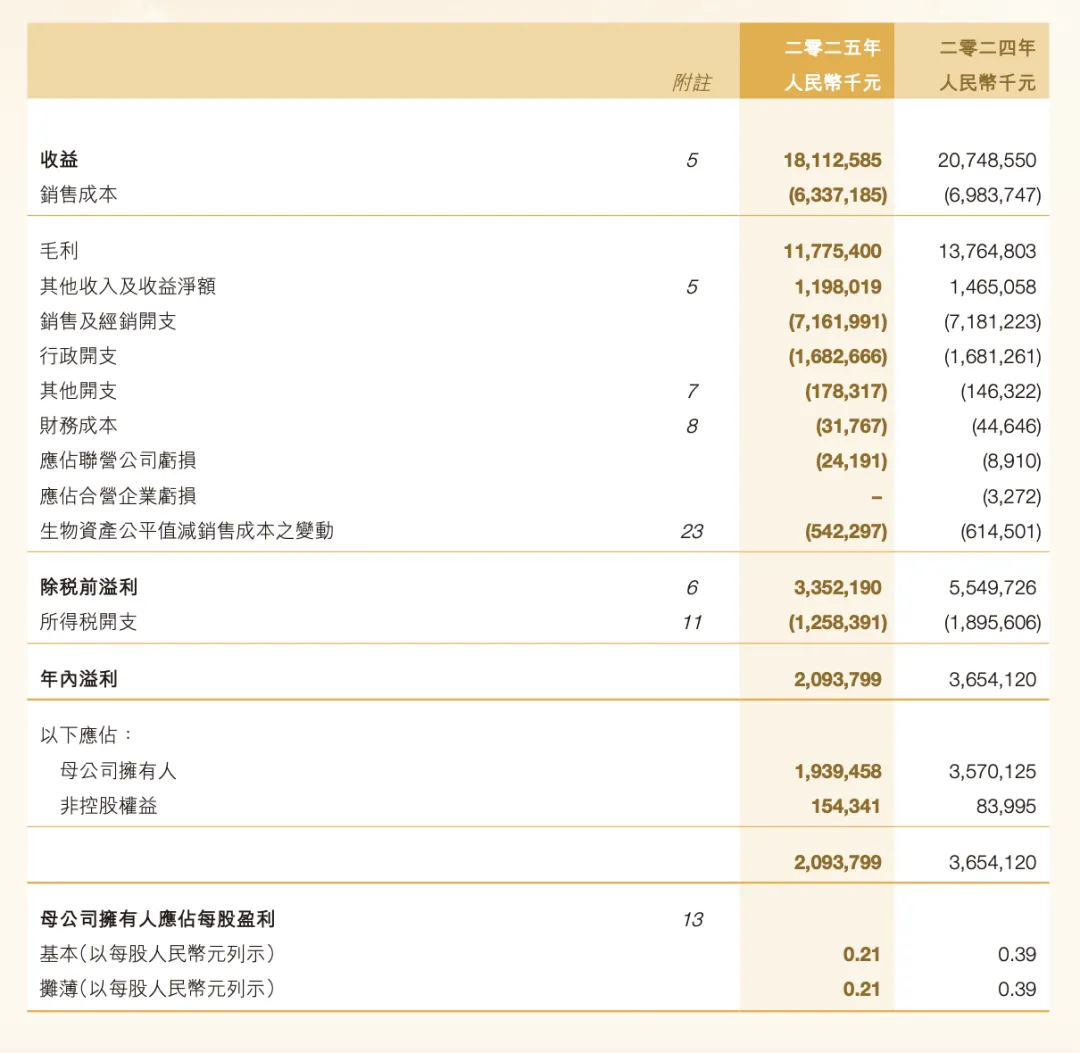Select the 年內溢利 row label
The height and width of the screenshot is (1053, 1080).
pos(79,679)
